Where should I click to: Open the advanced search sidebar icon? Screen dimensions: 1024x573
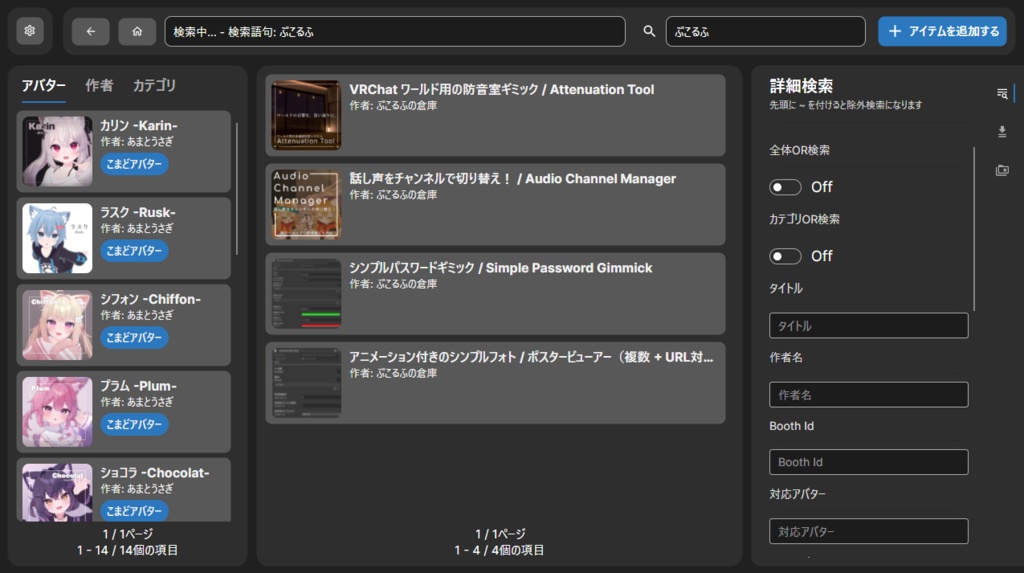1002,93
